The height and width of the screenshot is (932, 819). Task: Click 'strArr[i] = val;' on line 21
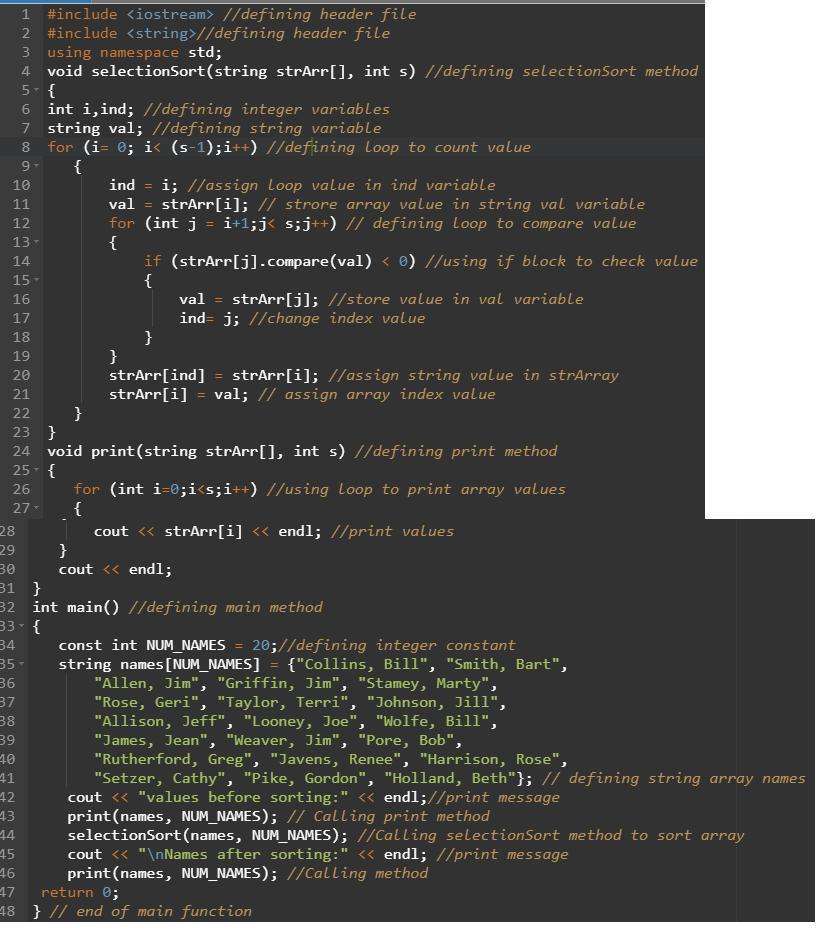point(178,395)
